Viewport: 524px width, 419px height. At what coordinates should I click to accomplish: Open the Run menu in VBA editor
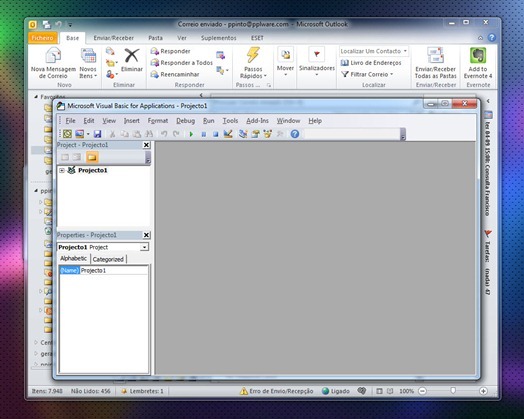pos(209,121)
